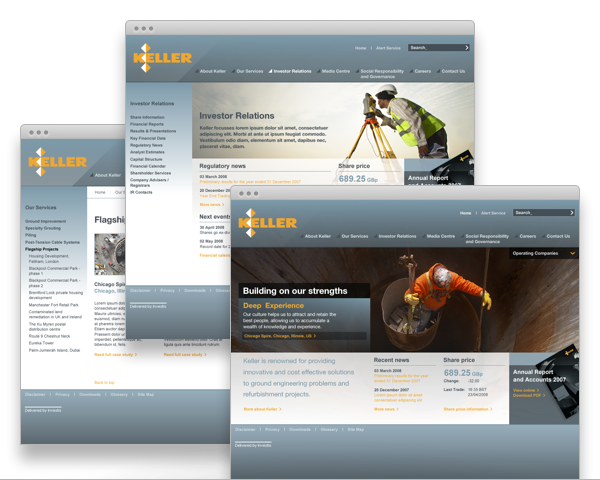This screenshot has width=600, height=480.
Task: Click Delivered by Investis in front window footer
Action: coord(253,445)
